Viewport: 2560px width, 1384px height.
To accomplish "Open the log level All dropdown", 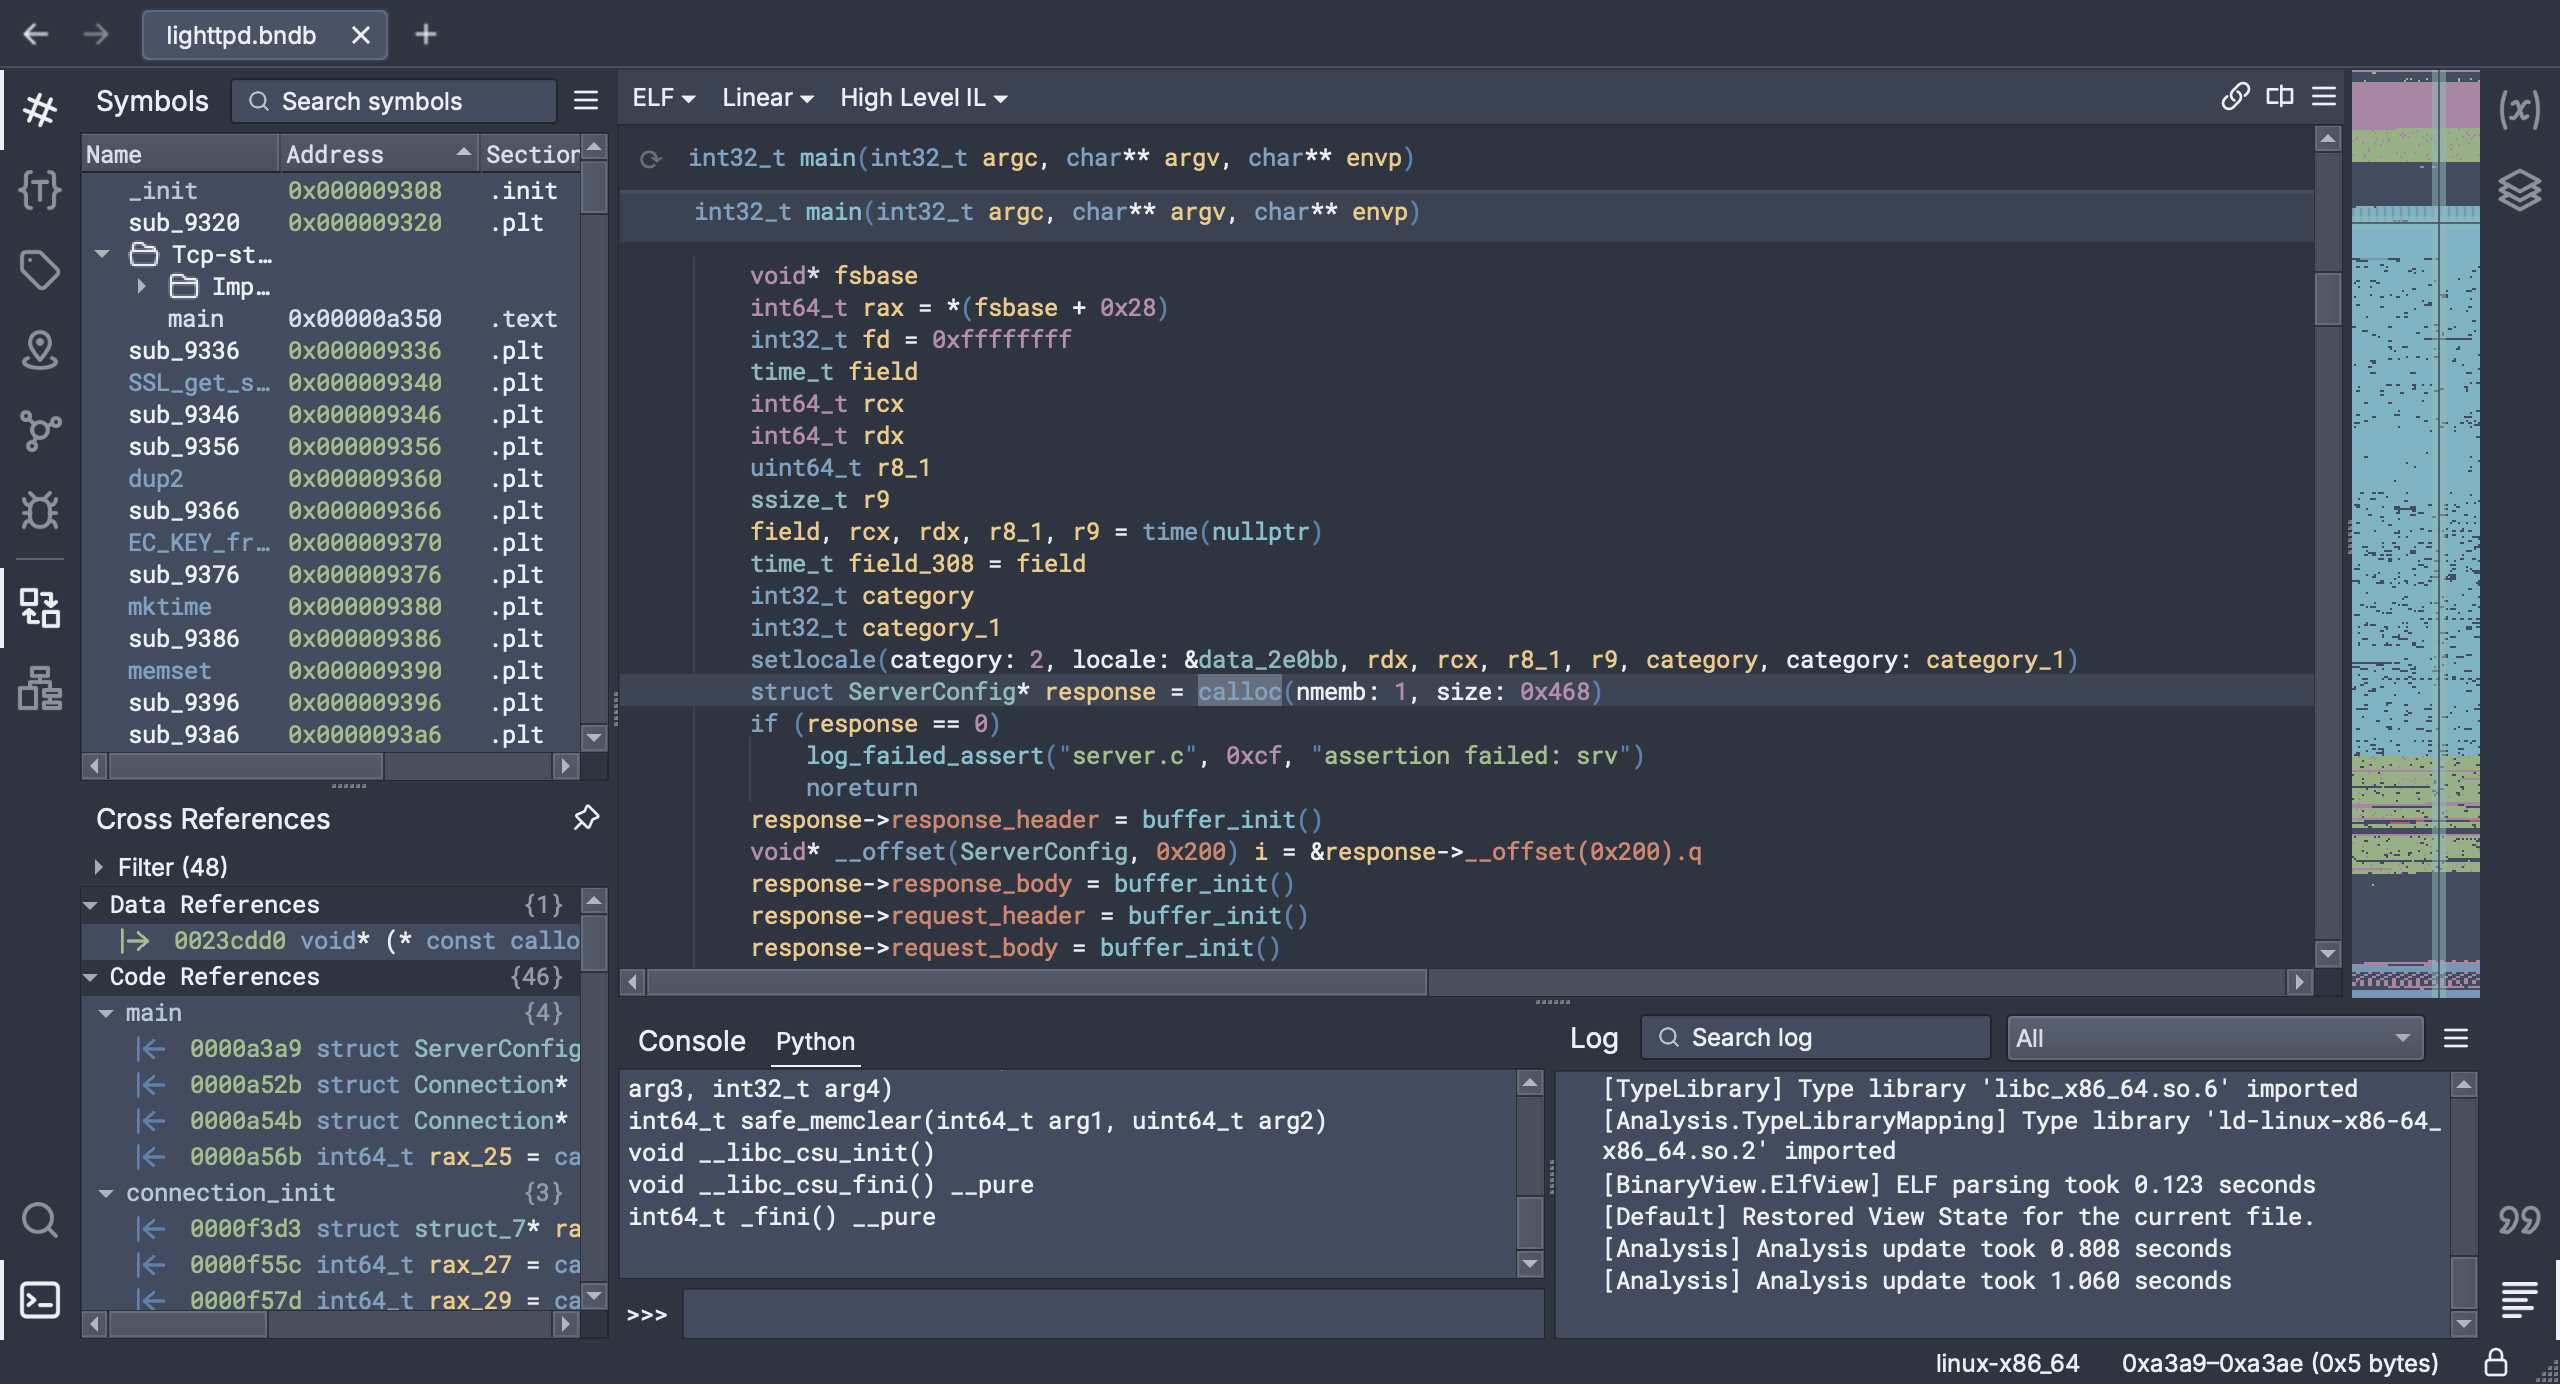I will coord(2214,1038).
